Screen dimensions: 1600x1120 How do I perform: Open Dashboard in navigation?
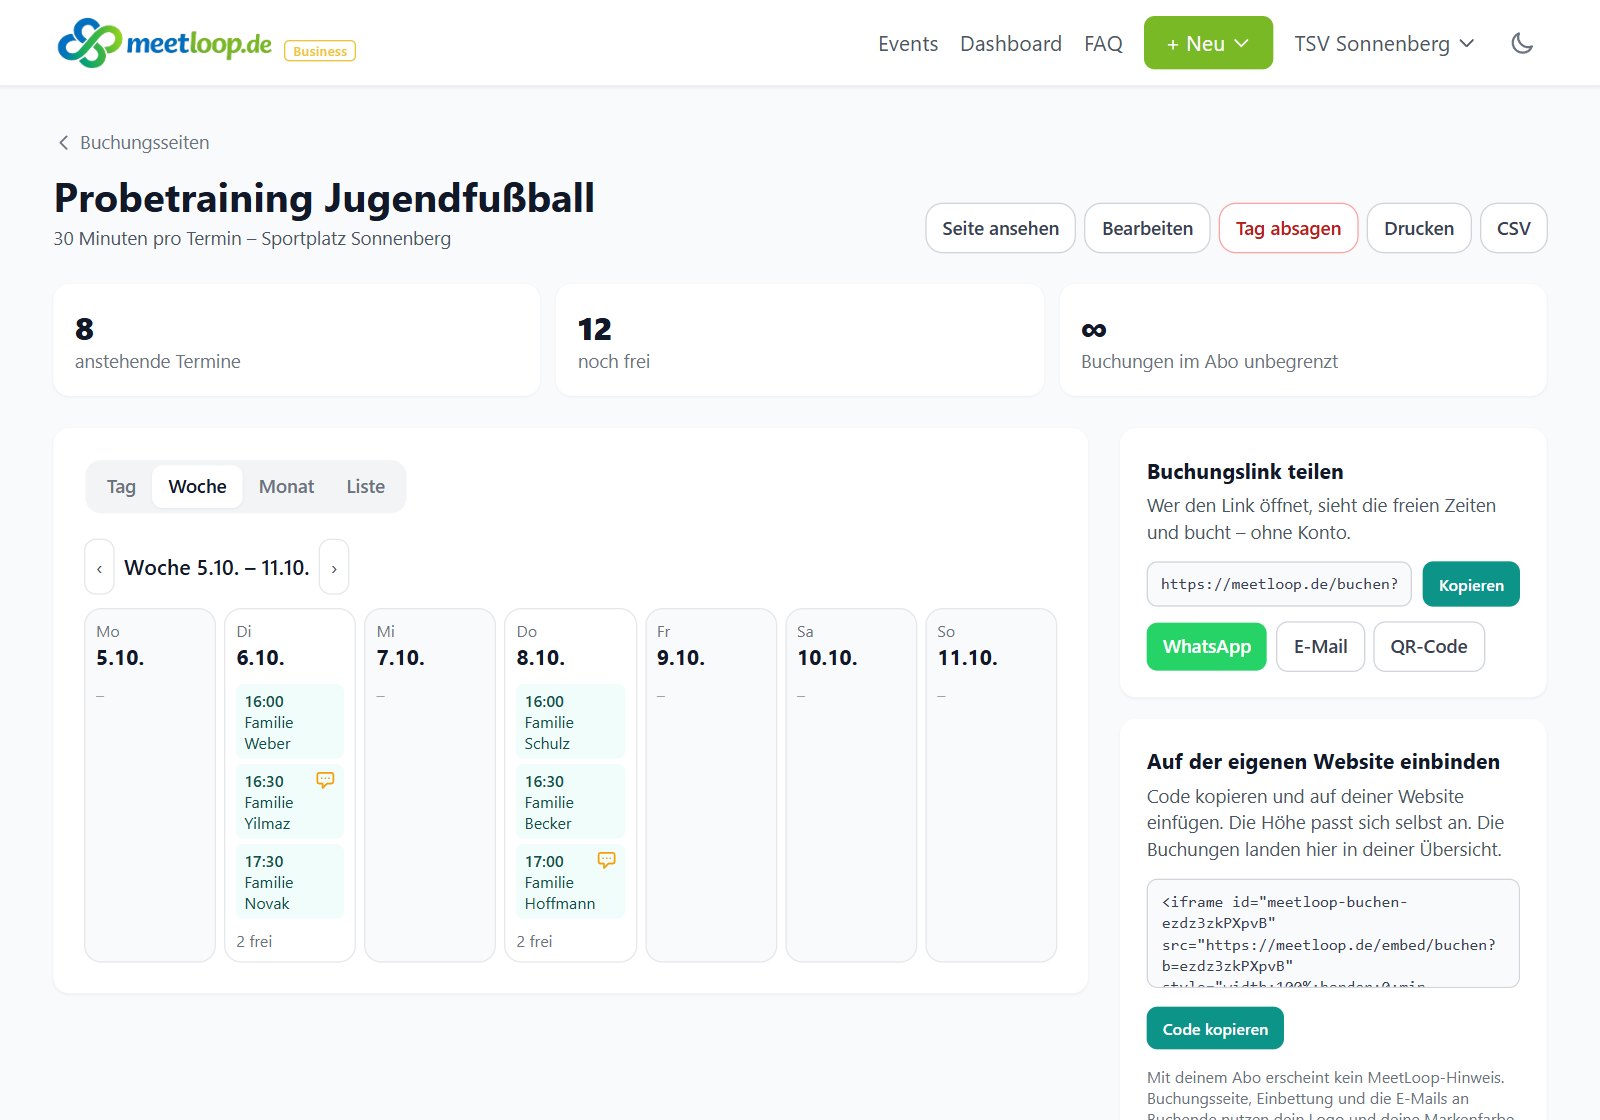click(x=1011, y=44)
